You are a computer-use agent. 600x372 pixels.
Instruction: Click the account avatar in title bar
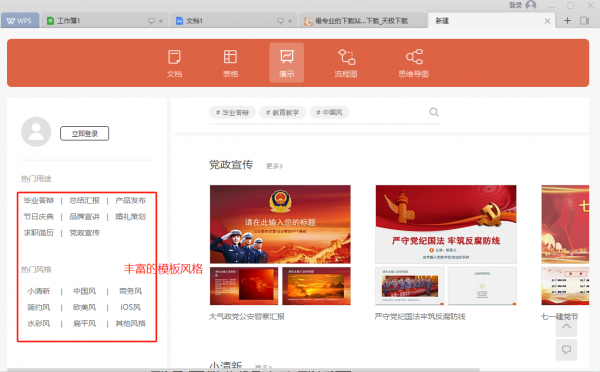pos(531,5)
